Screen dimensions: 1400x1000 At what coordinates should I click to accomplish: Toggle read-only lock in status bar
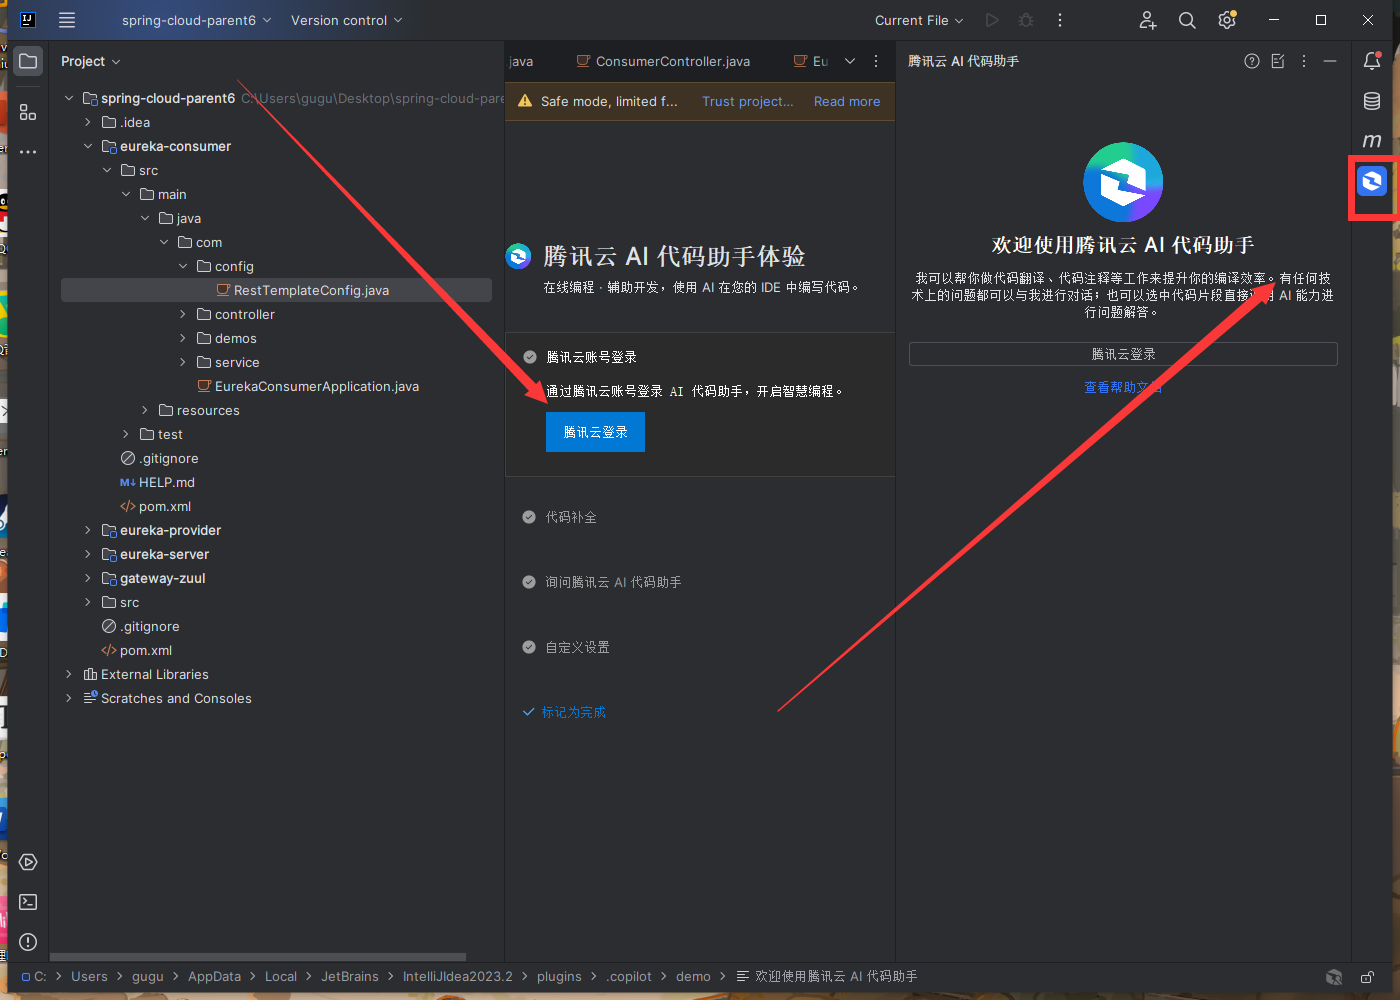(1367, 977)
